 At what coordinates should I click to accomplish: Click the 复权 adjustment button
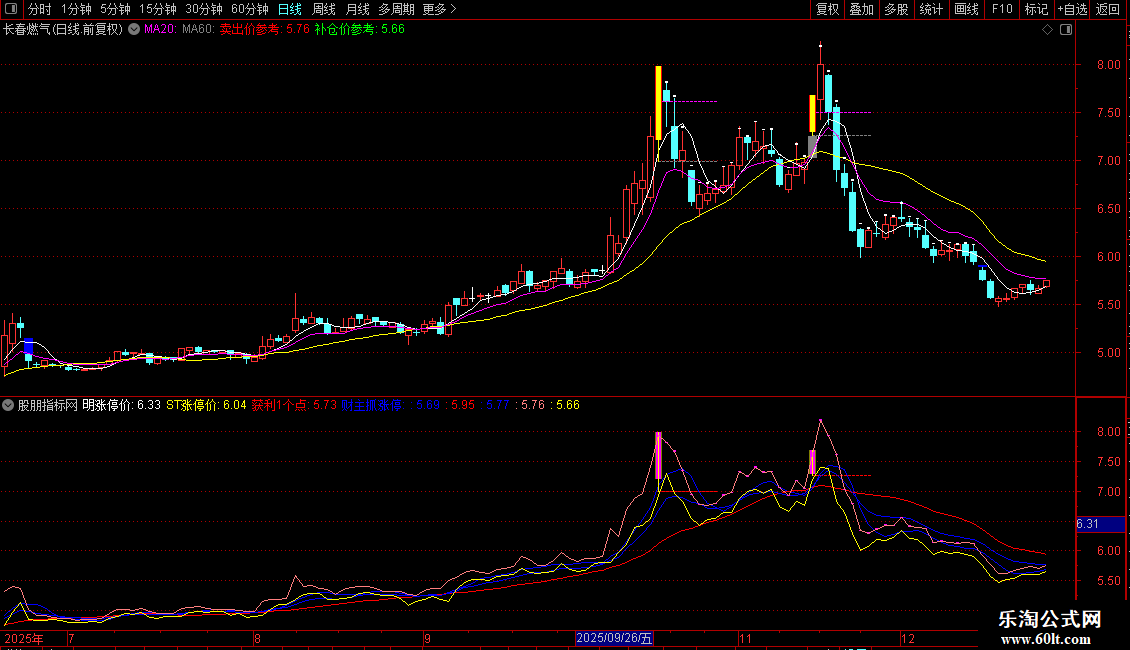pyautogui.click(x=827, y=9)
